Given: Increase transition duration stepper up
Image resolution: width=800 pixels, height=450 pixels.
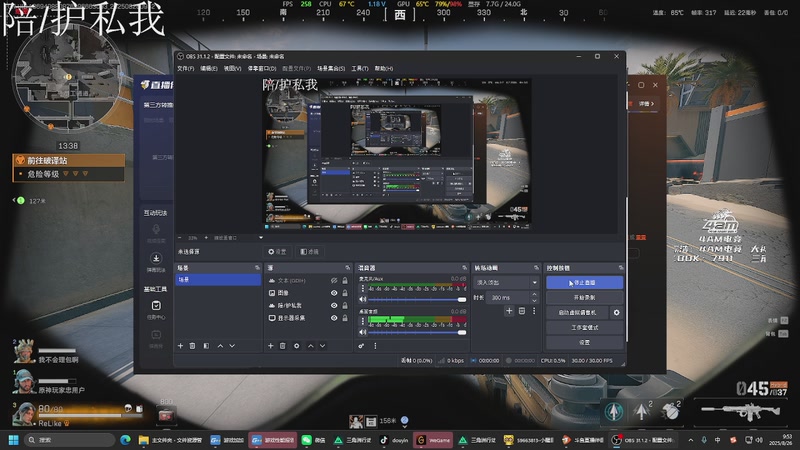Looking at the screenshot, I should [534, 294].
